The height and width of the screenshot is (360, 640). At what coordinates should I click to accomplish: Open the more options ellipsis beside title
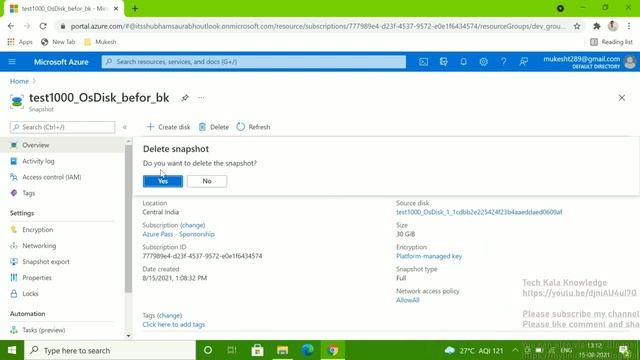coord(201,98)
